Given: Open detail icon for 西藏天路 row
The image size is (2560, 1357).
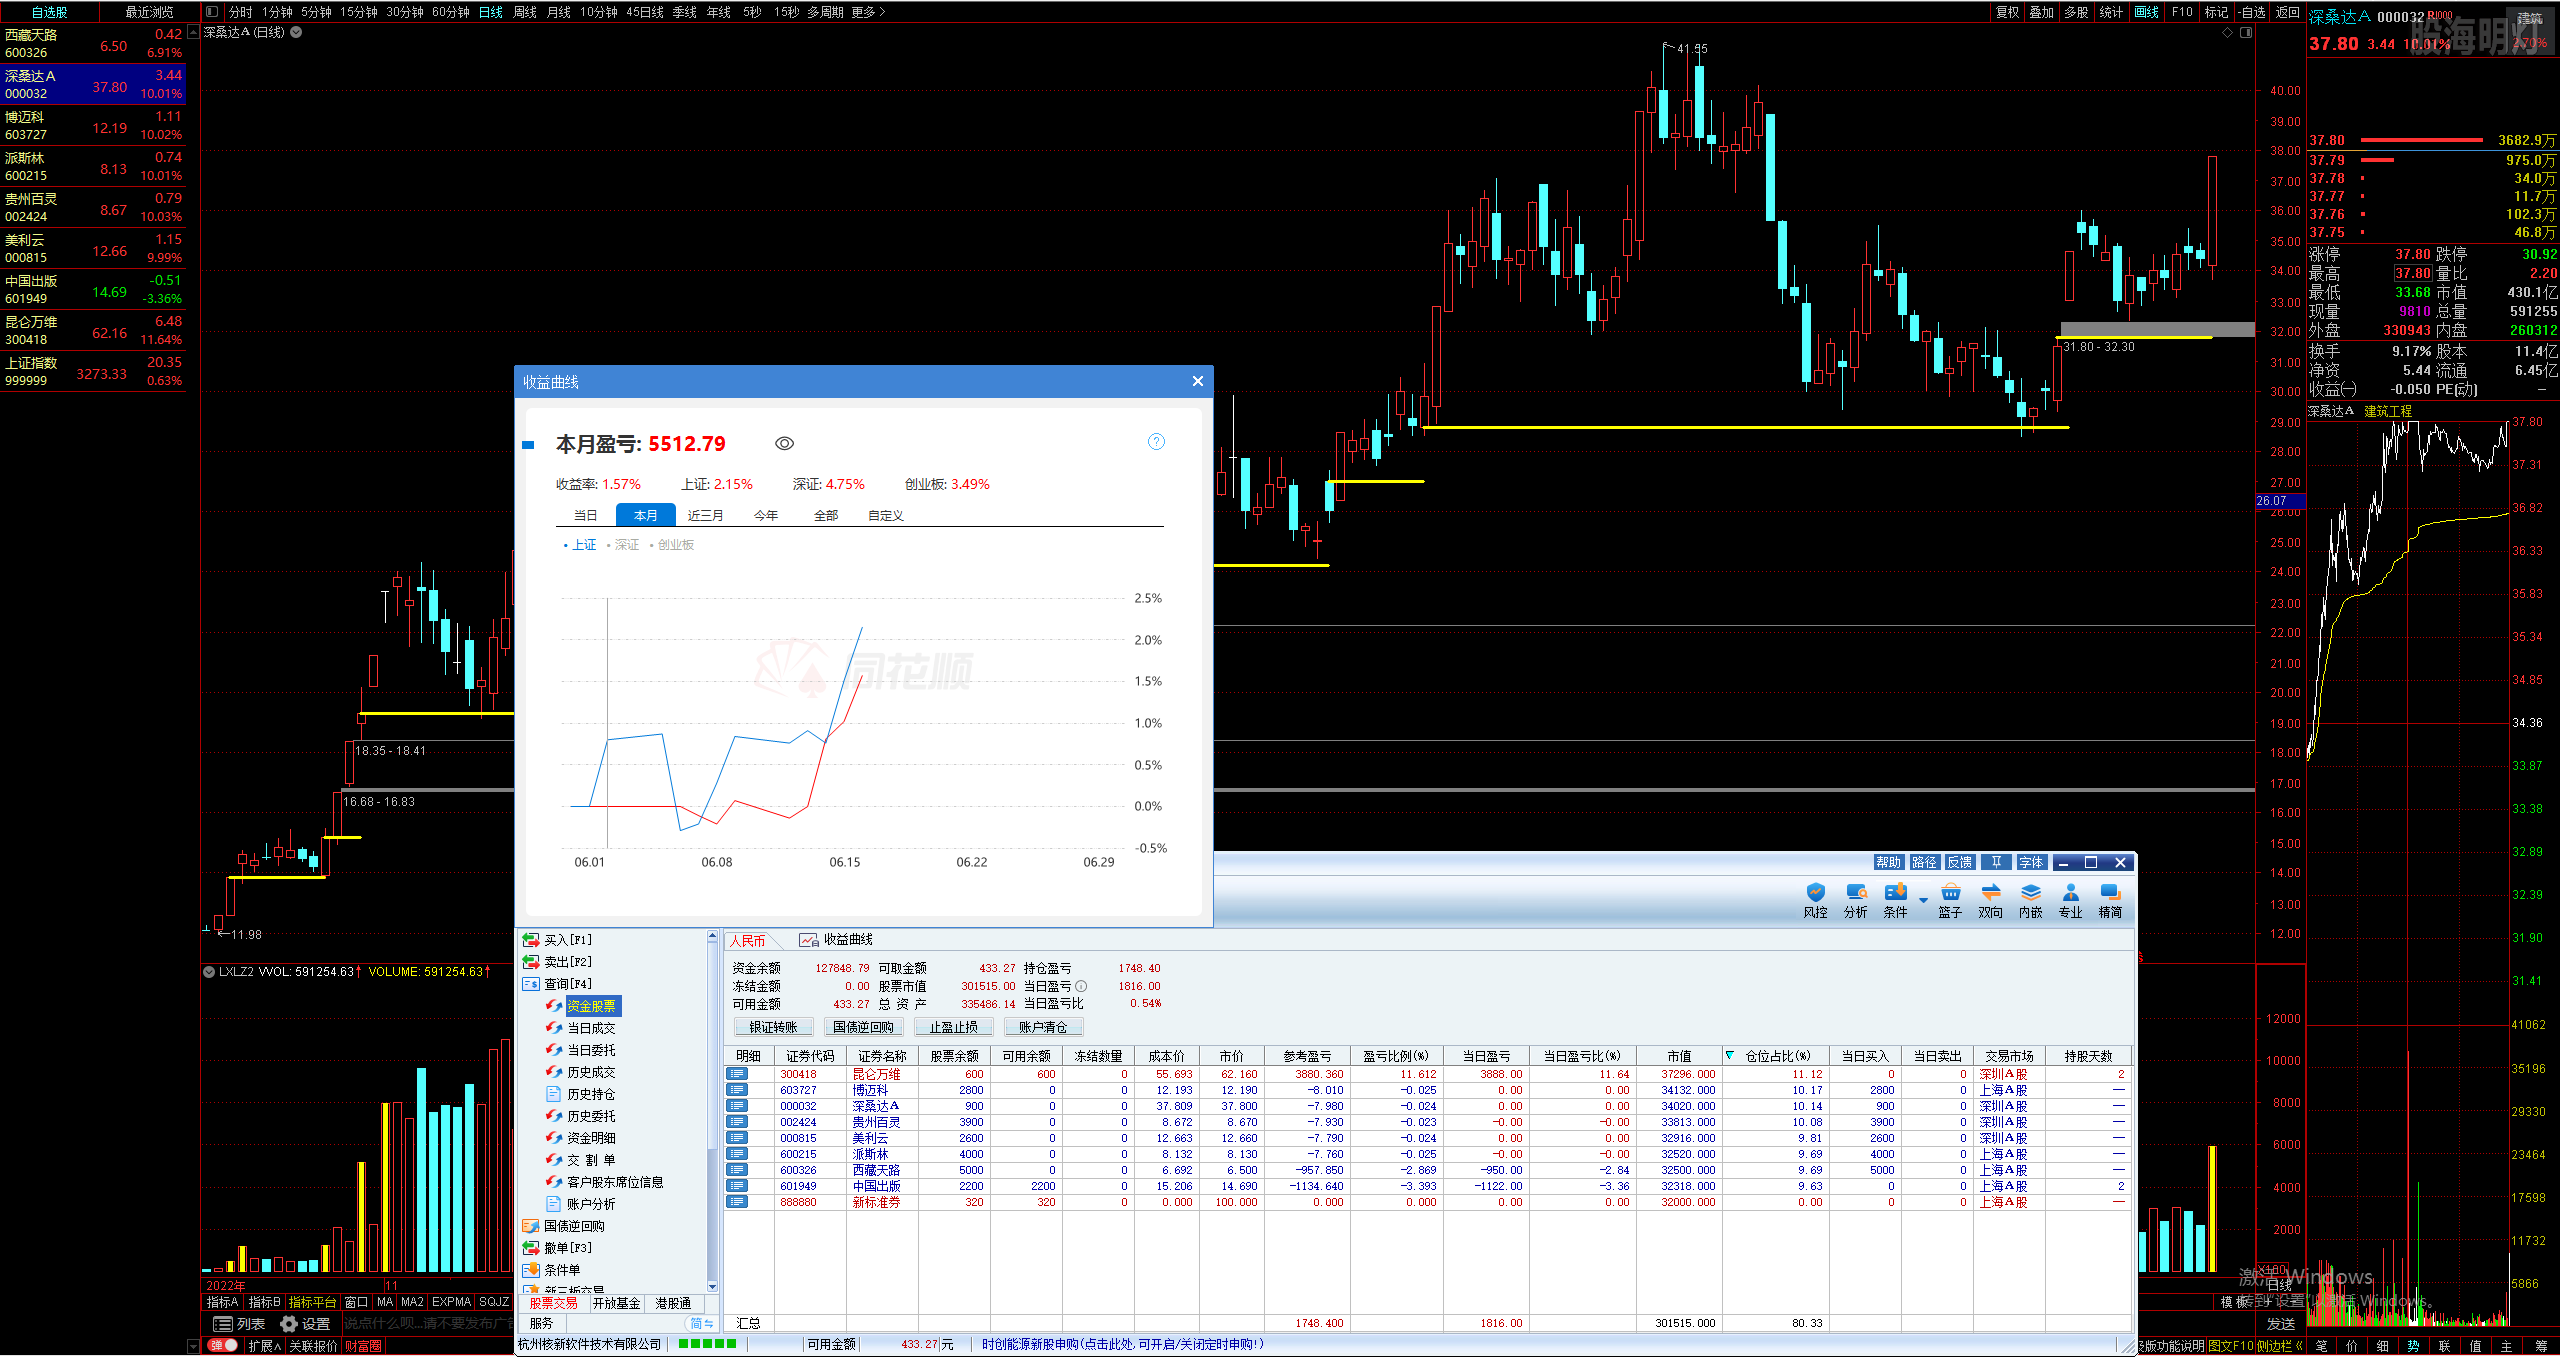Looking at the screenshot, I should click(737, 1170).
